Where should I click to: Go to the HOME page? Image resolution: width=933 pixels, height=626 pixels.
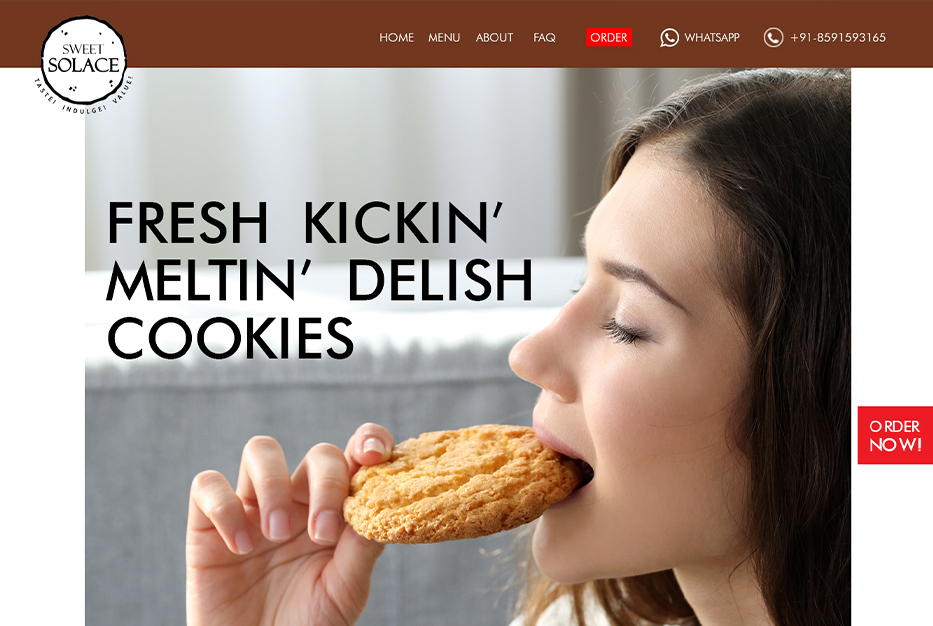point(396,37)
